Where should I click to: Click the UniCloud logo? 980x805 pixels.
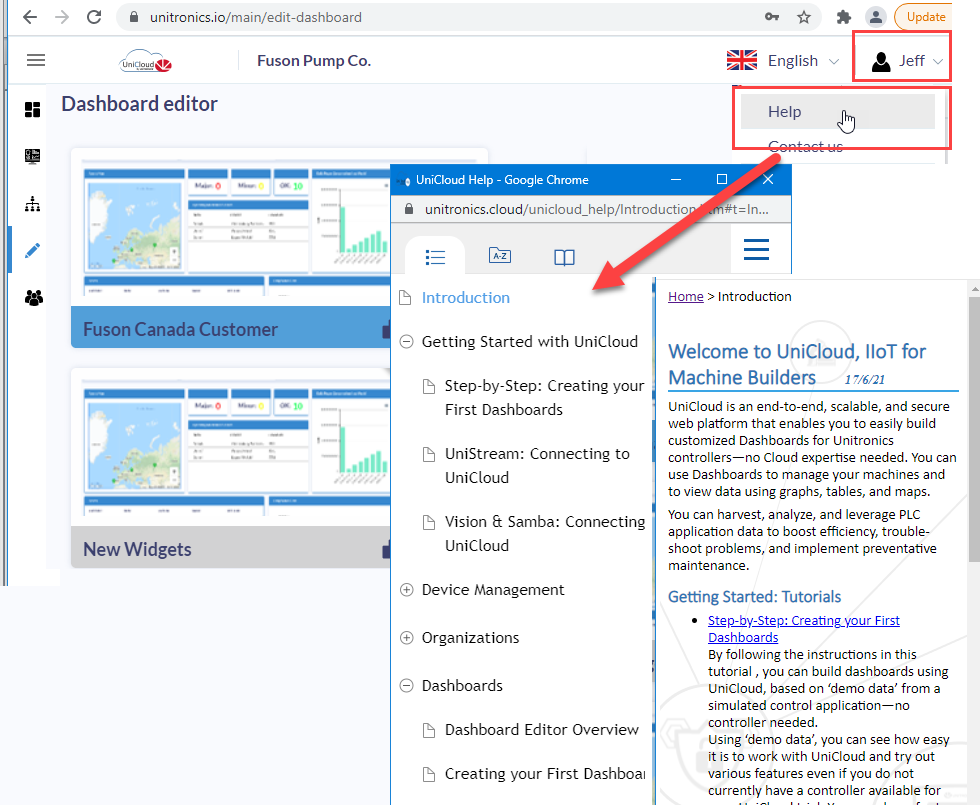point(146,61)
